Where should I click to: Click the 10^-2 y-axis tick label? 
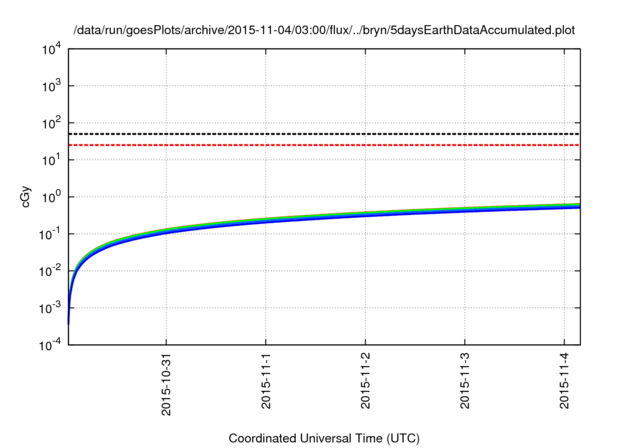point(50,271)
